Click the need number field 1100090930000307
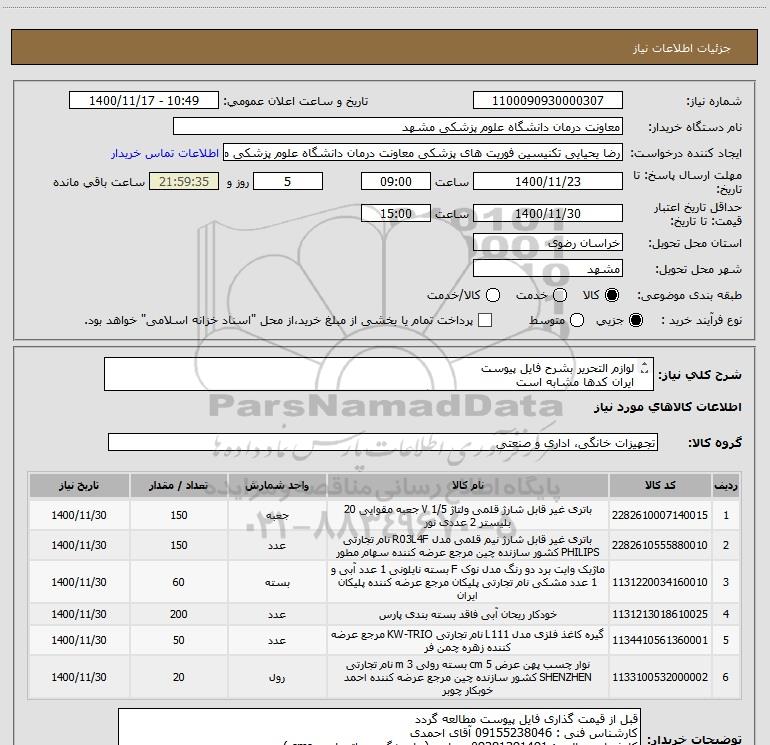This screenshot has height=745, width=770. pyautogui.click(x=548, y=100)
